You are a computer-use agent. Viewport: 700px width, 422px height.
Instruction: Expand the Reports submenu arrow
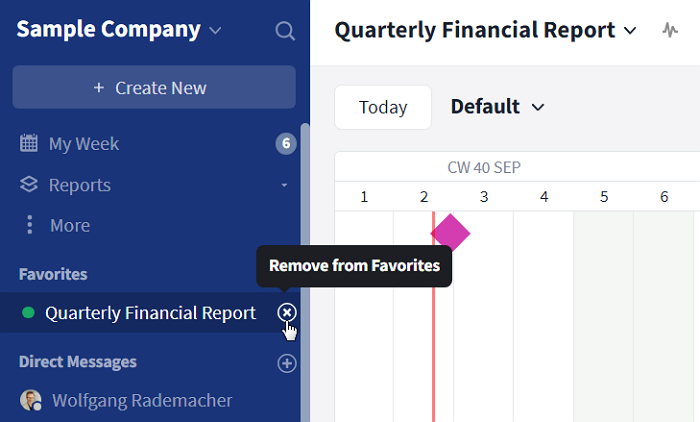coord(284,185)
